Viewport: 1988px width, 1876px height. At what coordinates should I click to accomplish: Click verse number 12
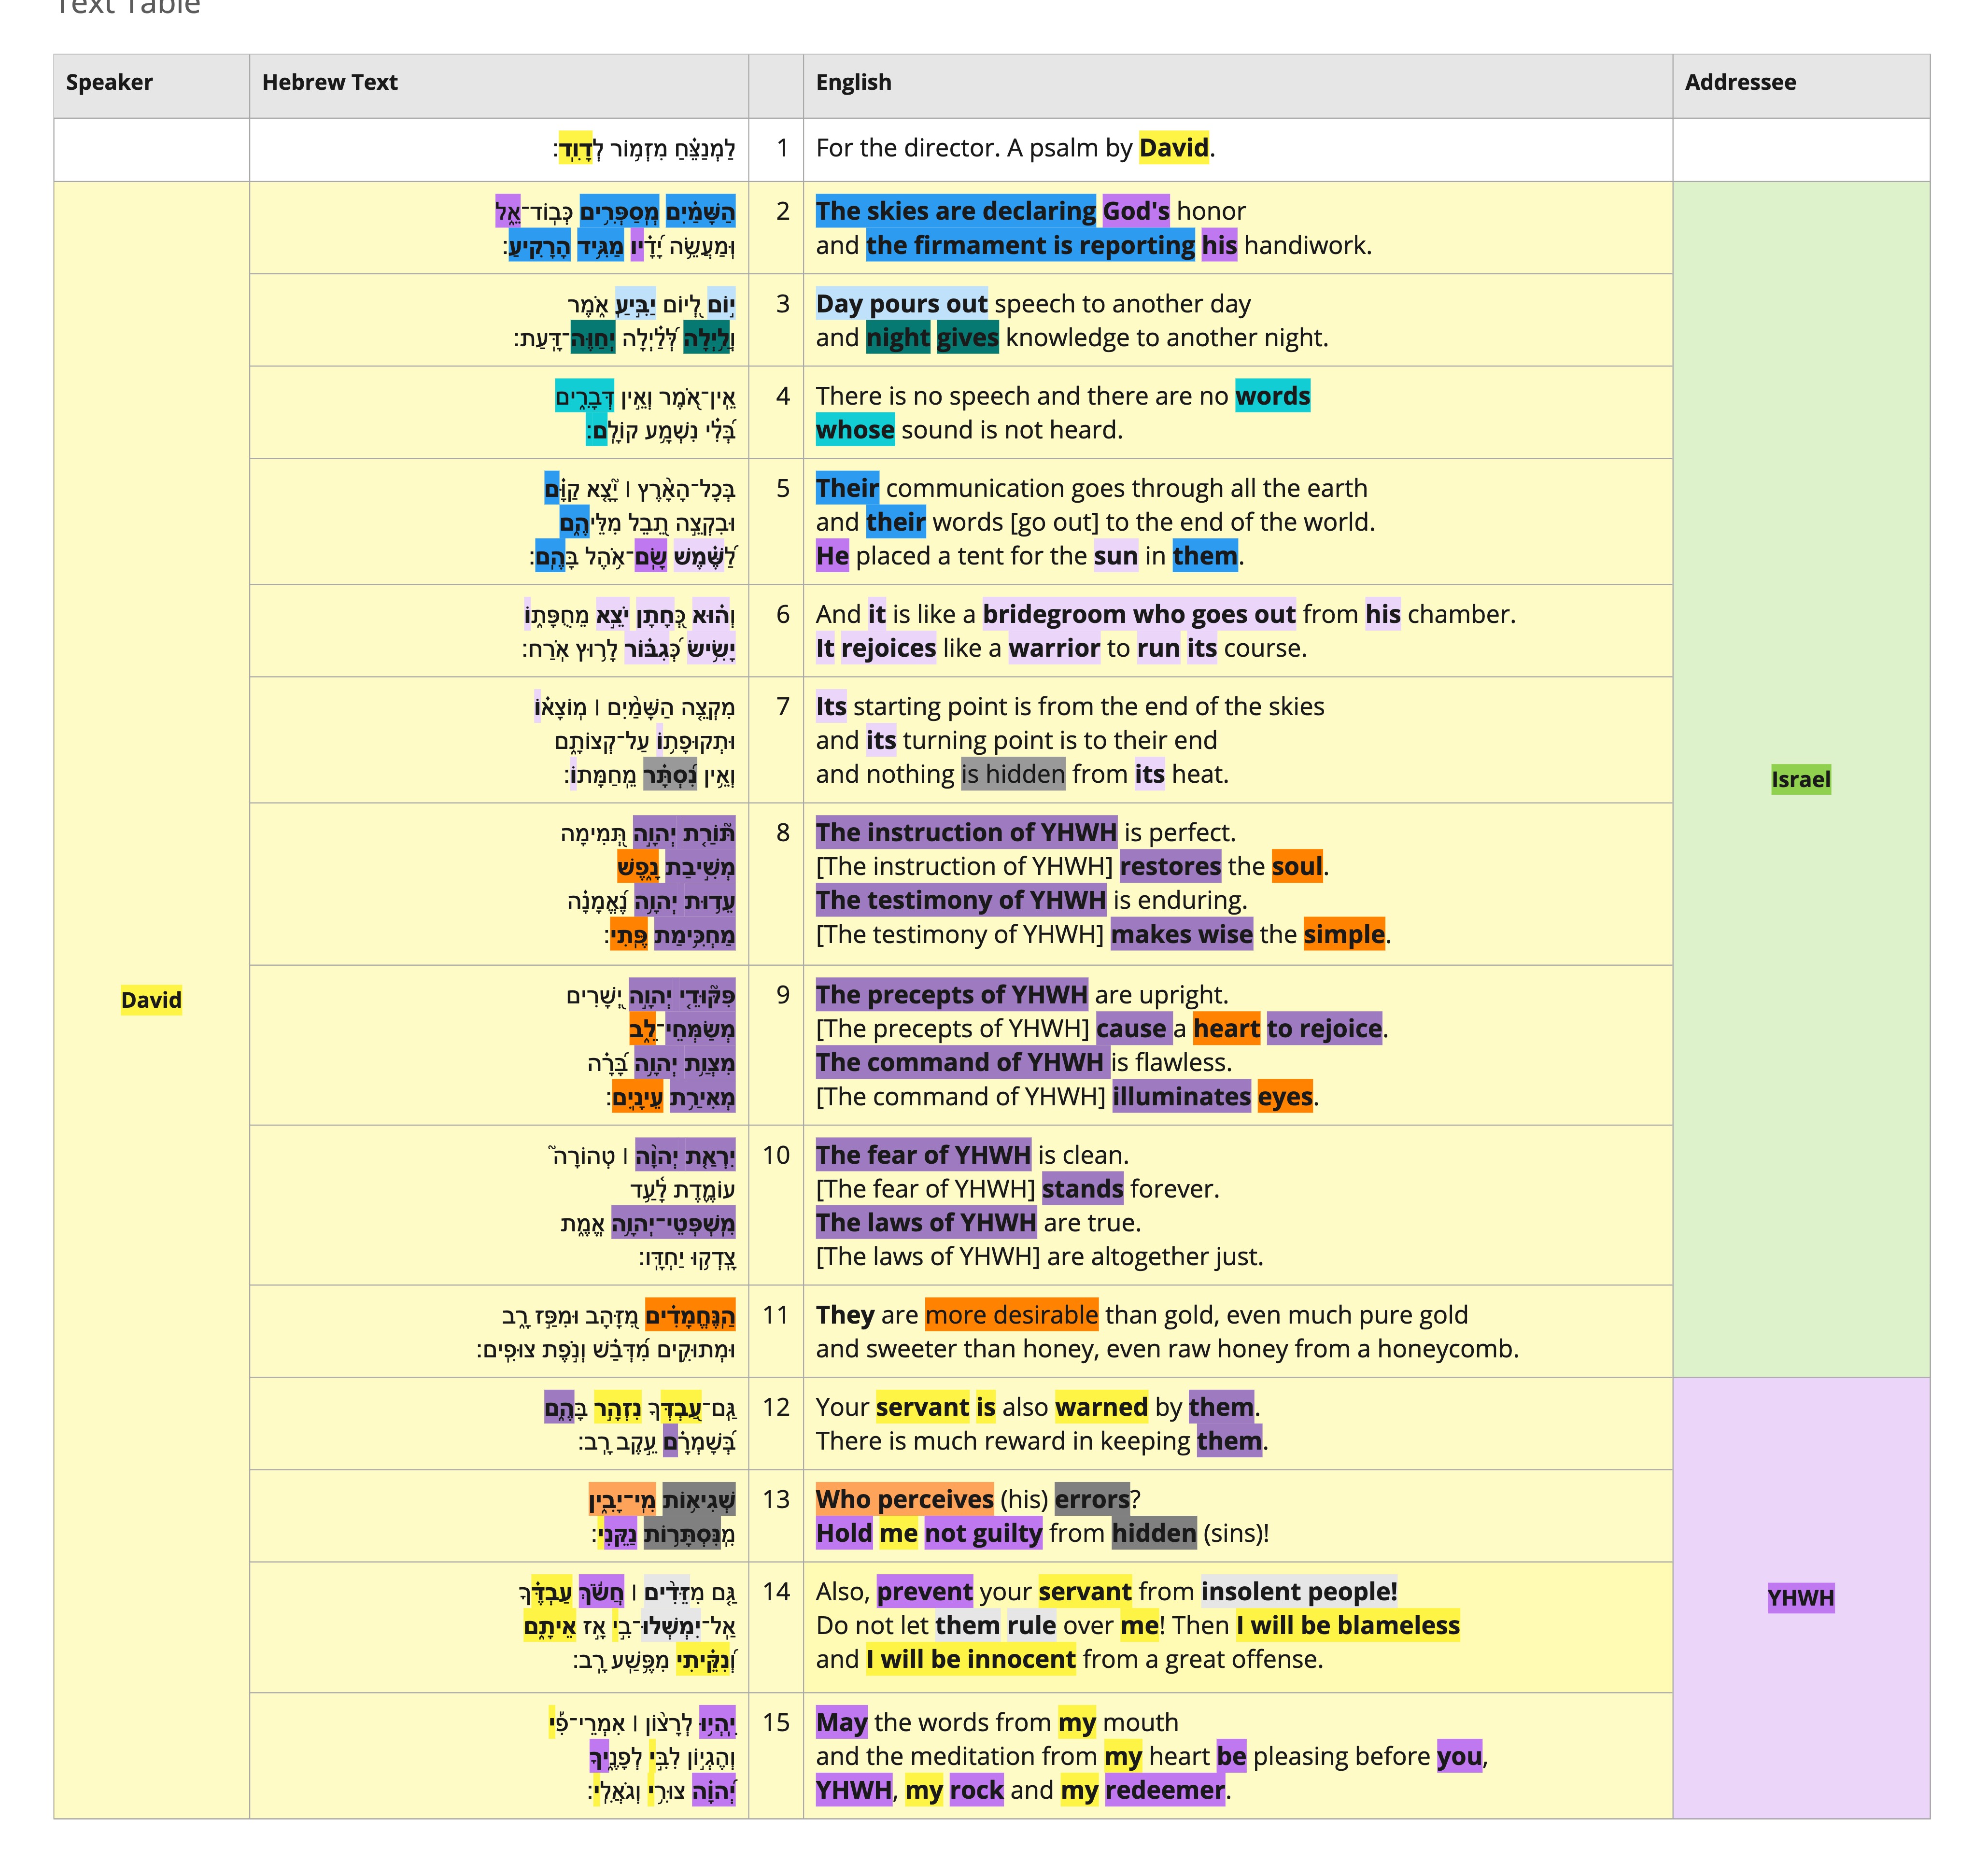click(776, 1407)
